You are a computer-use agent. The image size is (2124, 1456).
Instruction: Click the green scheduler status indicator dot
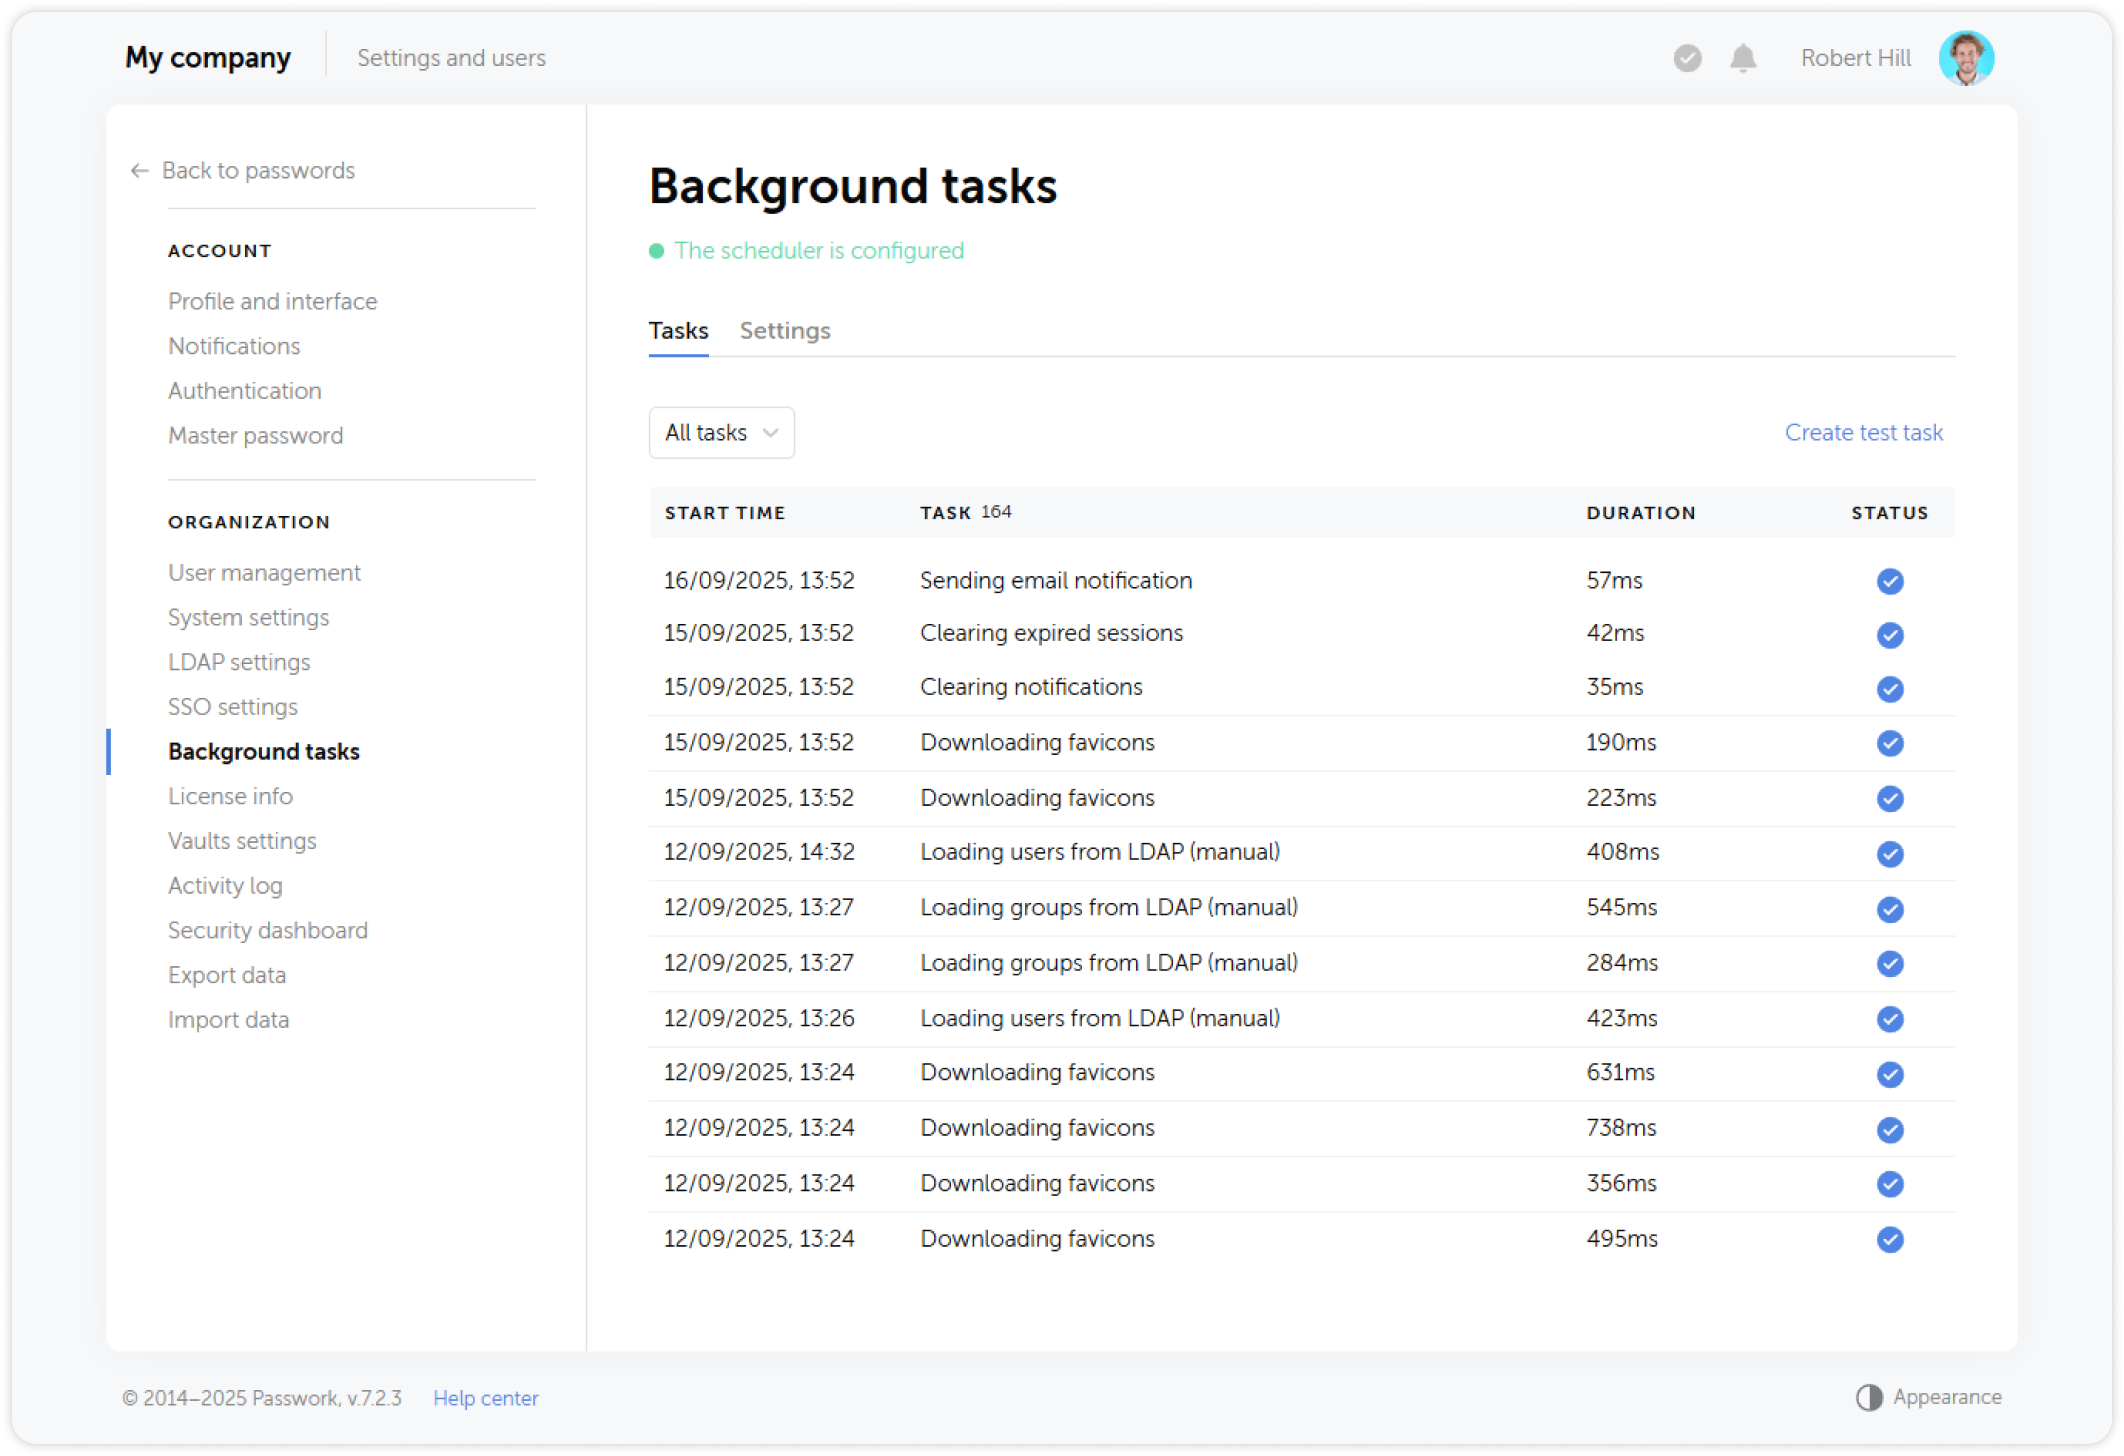click(x=657, y=250)
